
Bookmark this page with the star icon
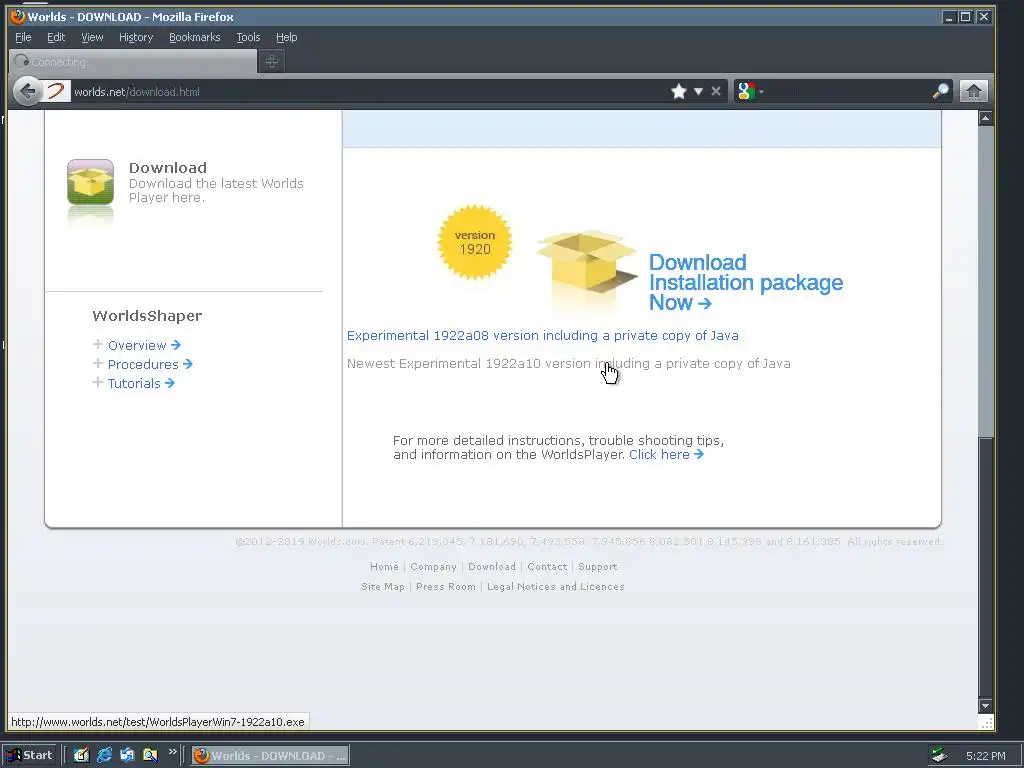(x=679, y=91)
